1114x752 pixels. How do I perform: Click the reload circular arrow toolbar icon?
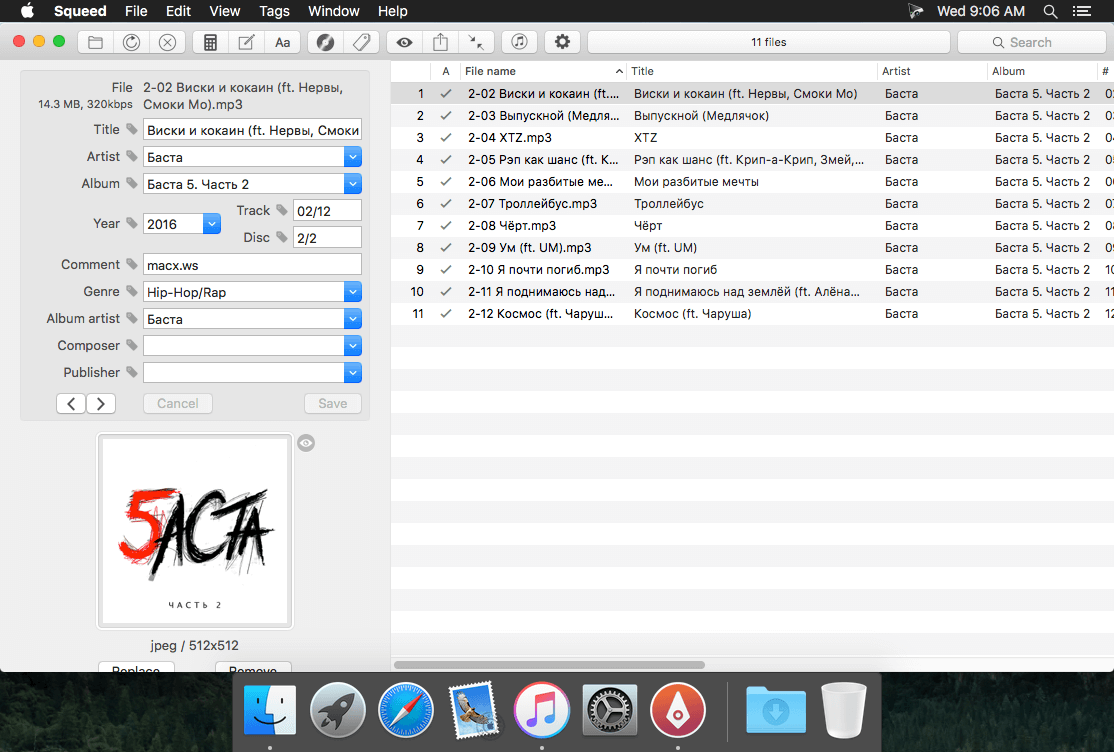coord(131,43)
